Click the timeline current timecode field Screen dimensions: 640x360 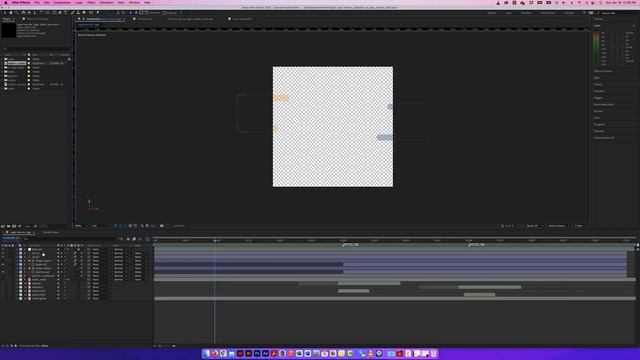click(10, 238)
